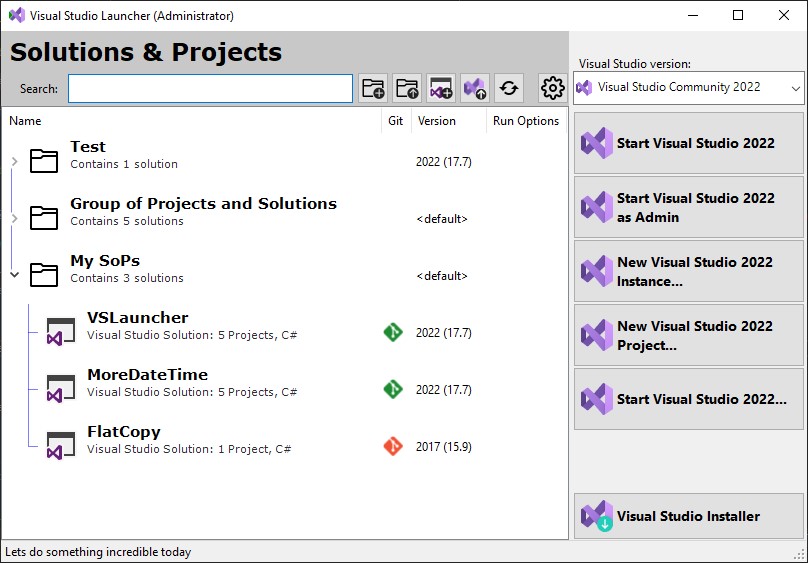Click the Visual Studio Launcher title bar icon
This screenshot has height=563, width=808.
[x=16, y=15]
